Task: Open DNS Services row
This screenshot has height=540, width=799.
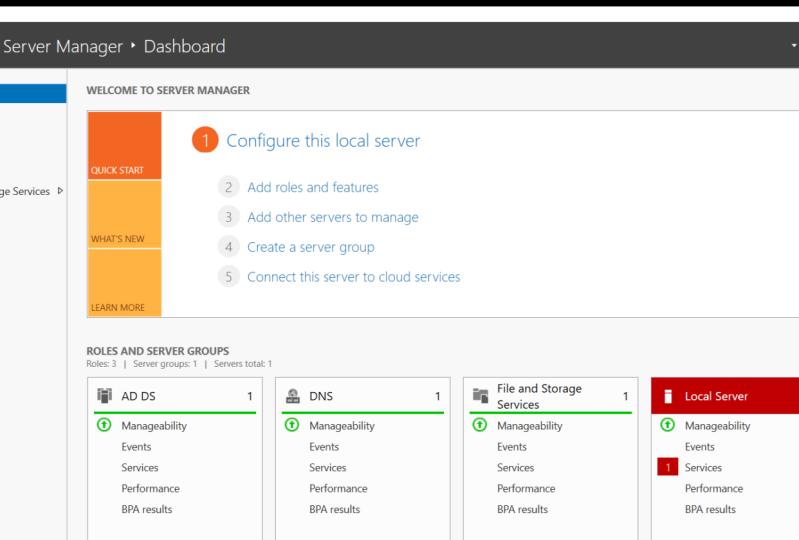Action: tap(328, 468)
